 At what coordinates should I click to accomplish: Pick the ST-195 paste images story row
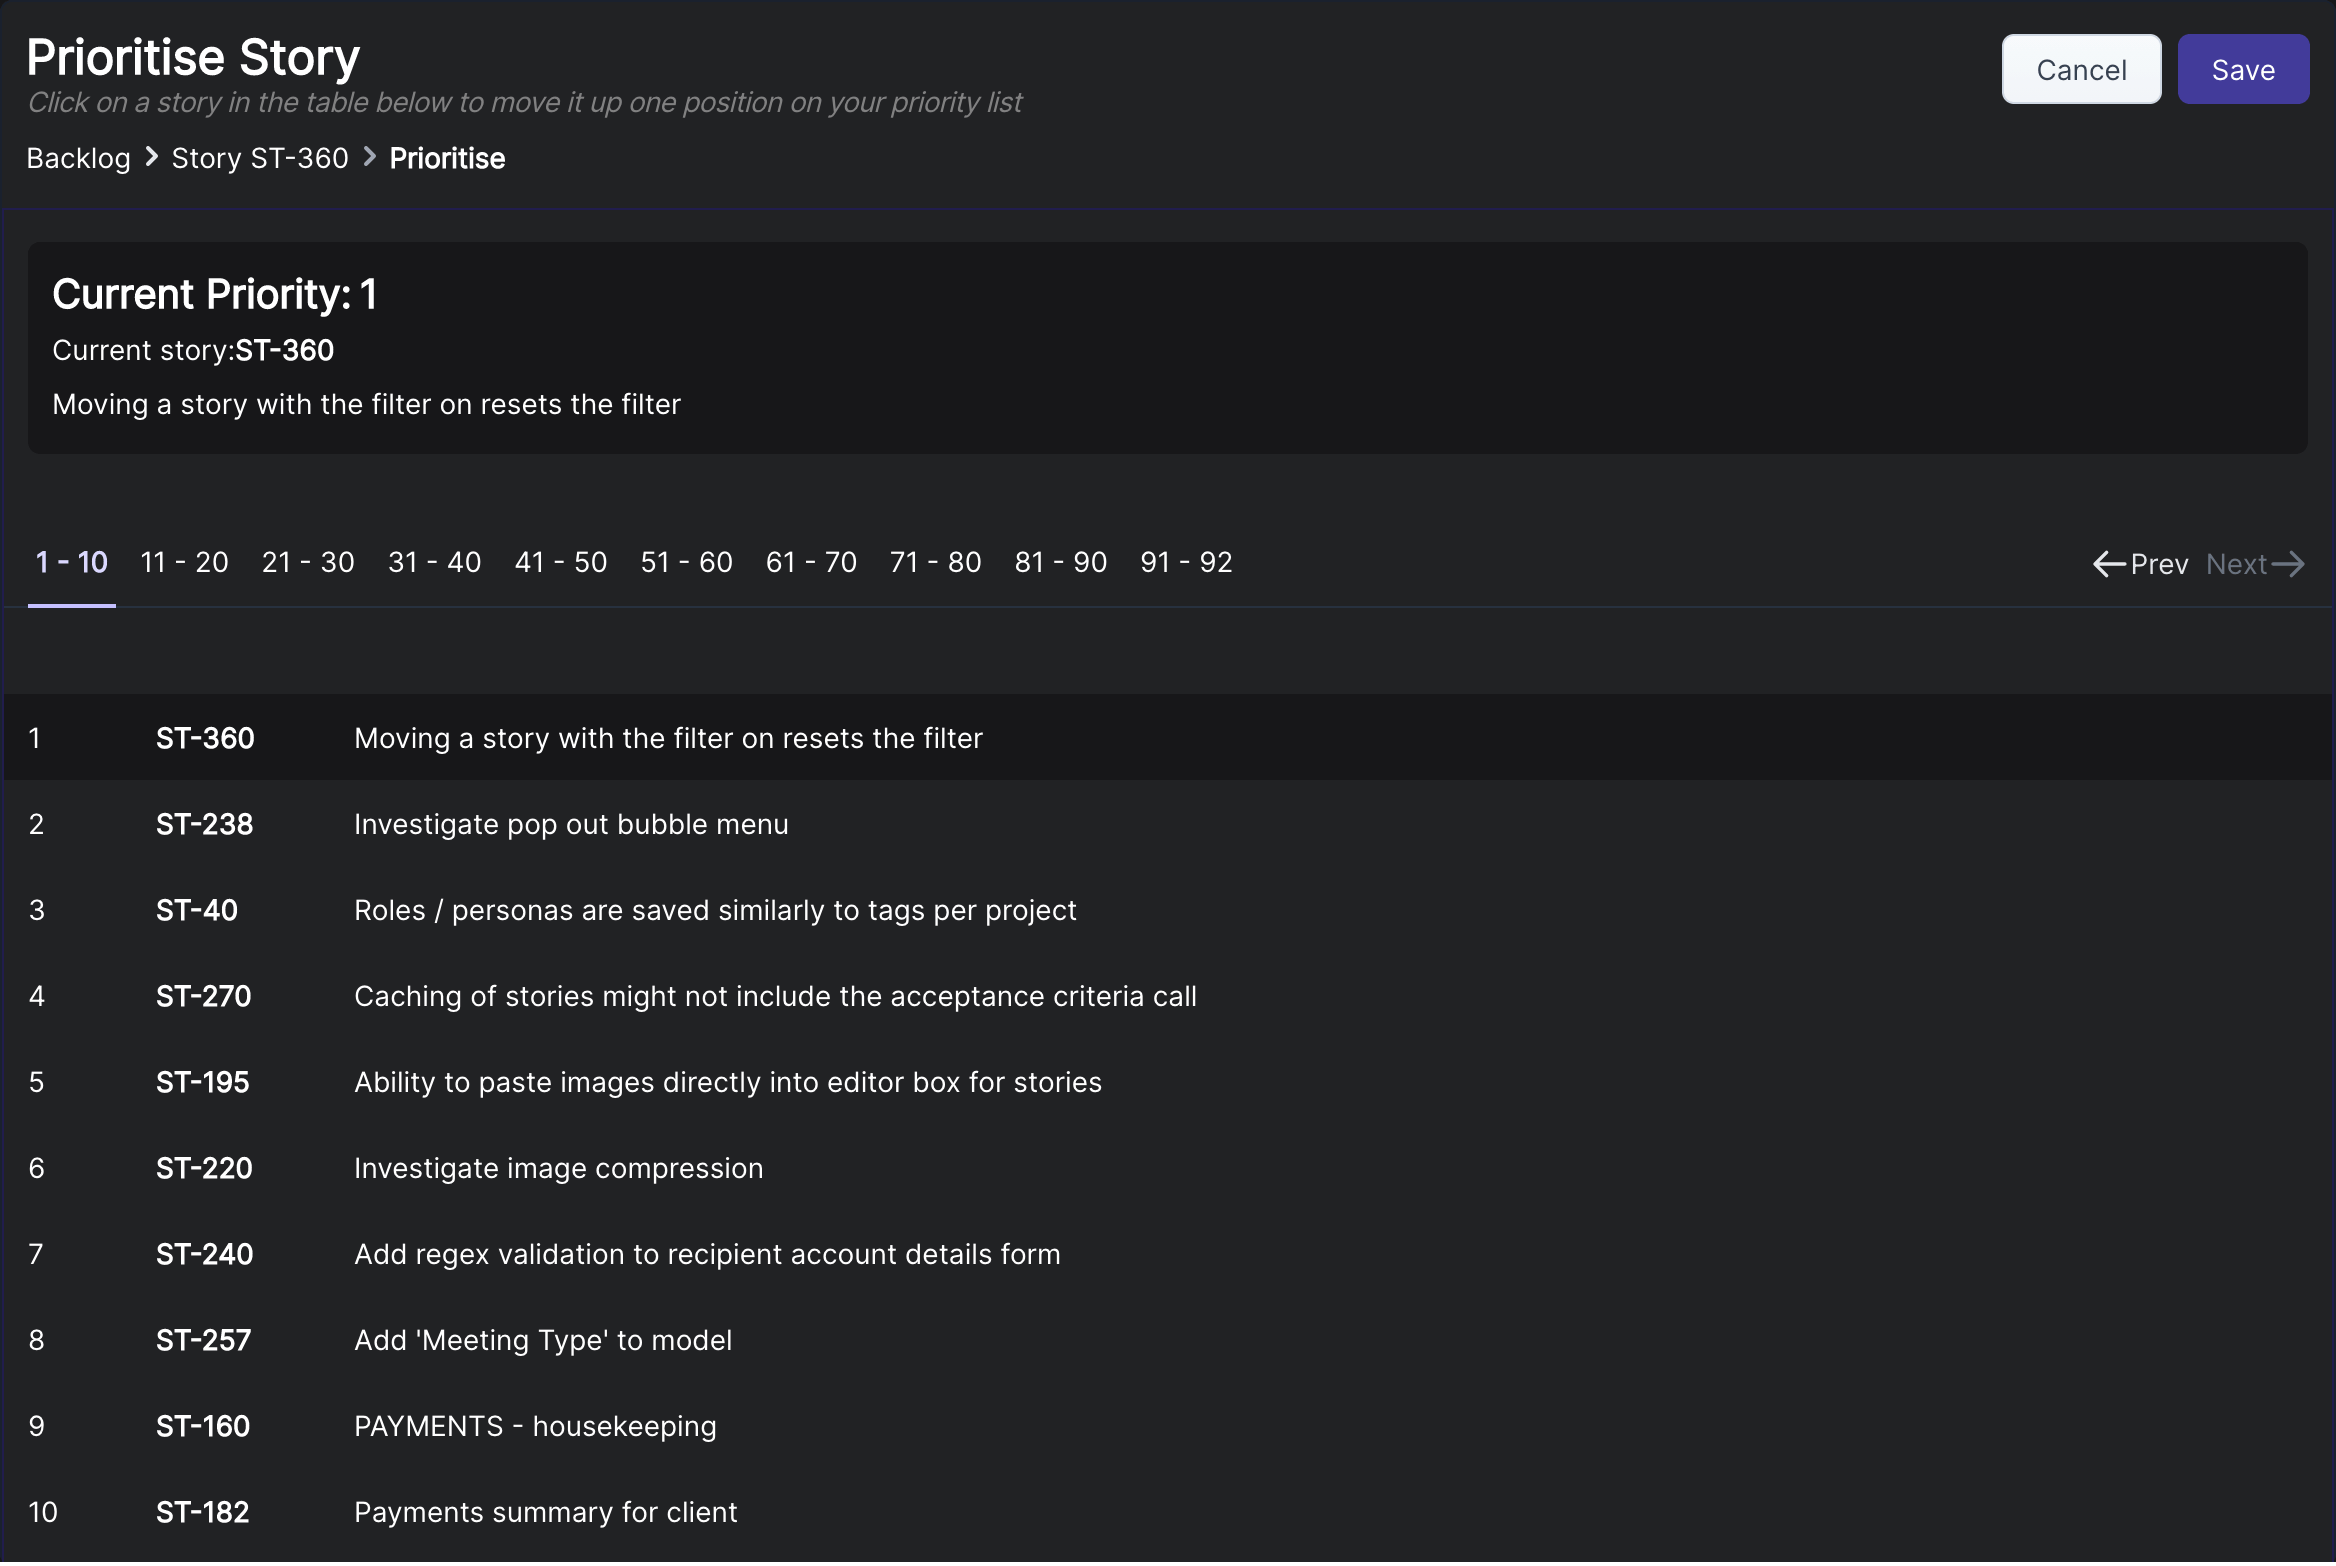tap(727, 1082)
